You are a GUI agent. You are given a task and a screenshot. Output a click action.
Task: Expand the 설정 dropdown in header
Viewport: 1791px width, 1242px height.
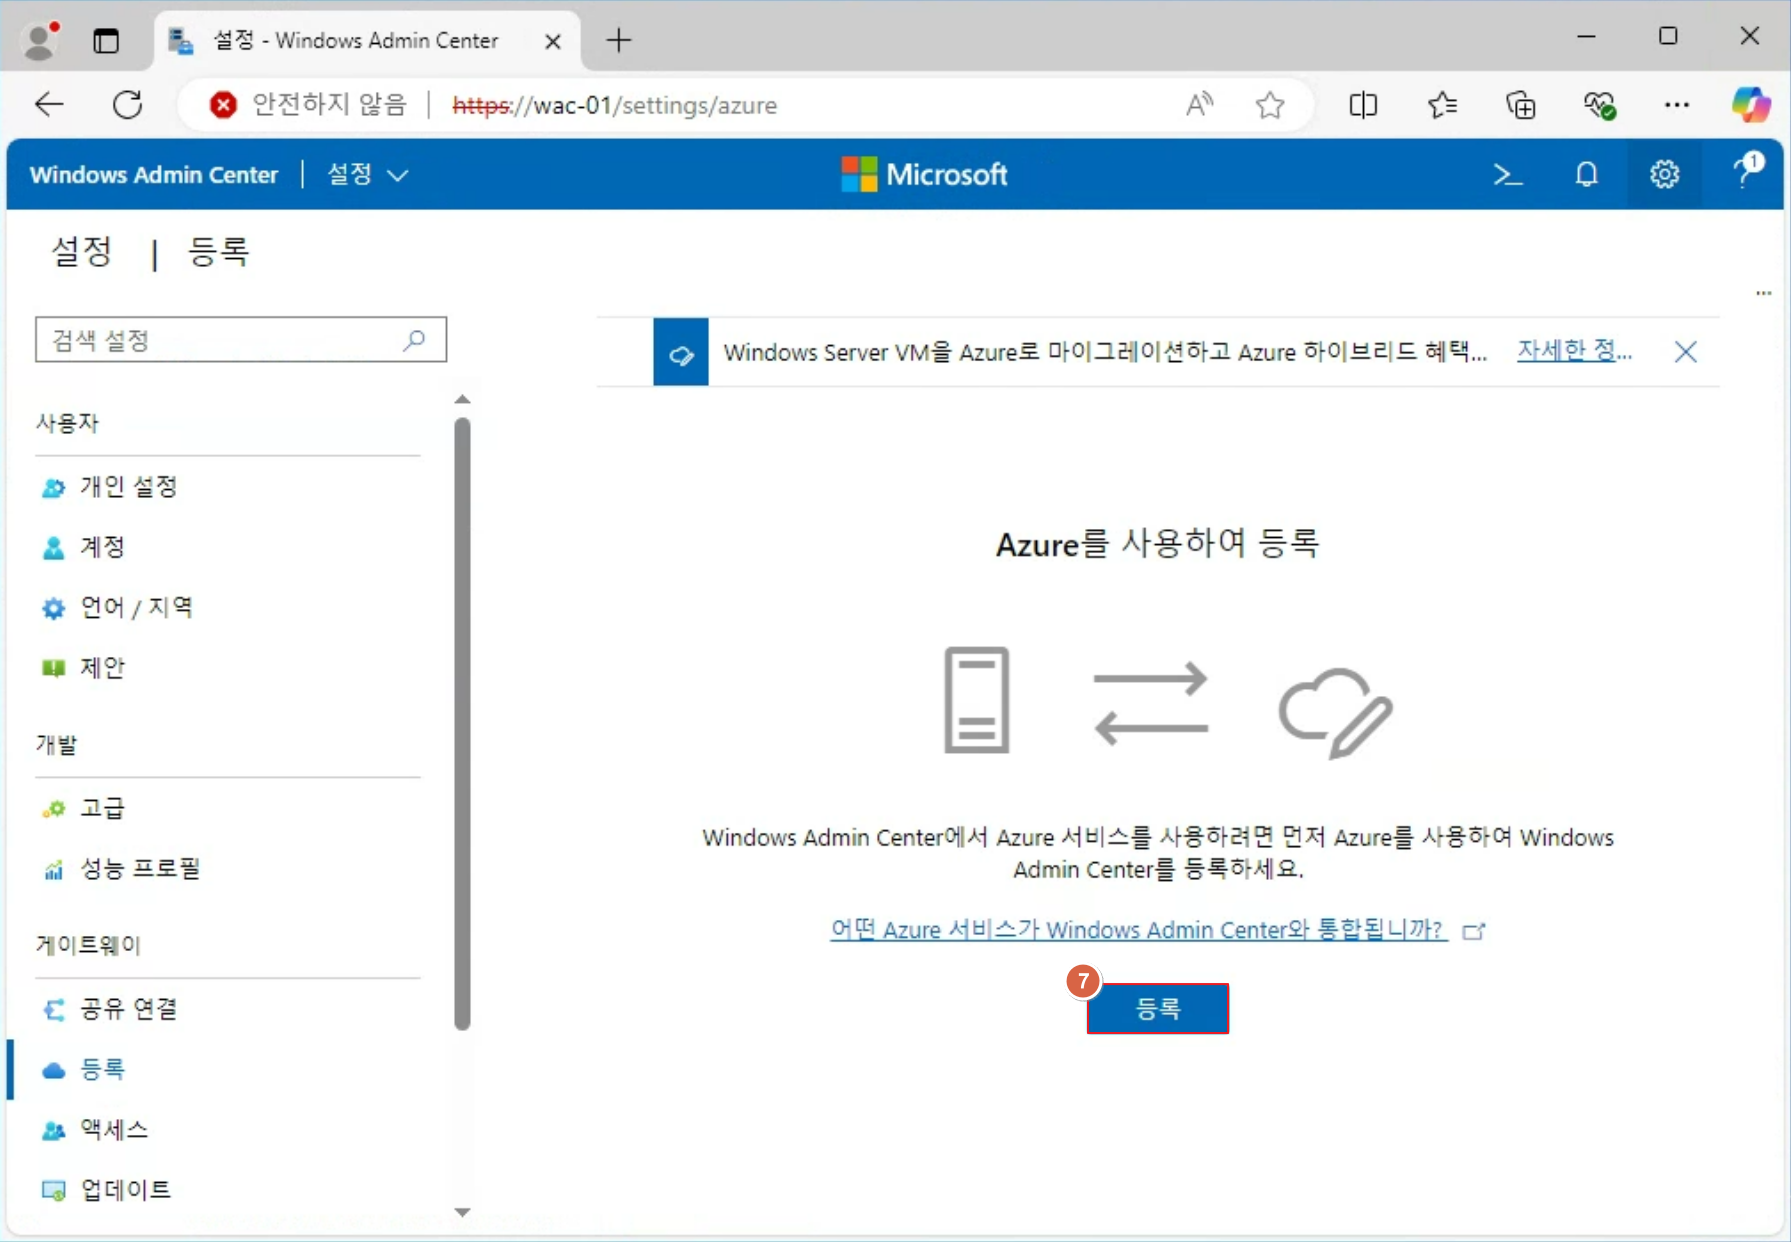point(368,175)
